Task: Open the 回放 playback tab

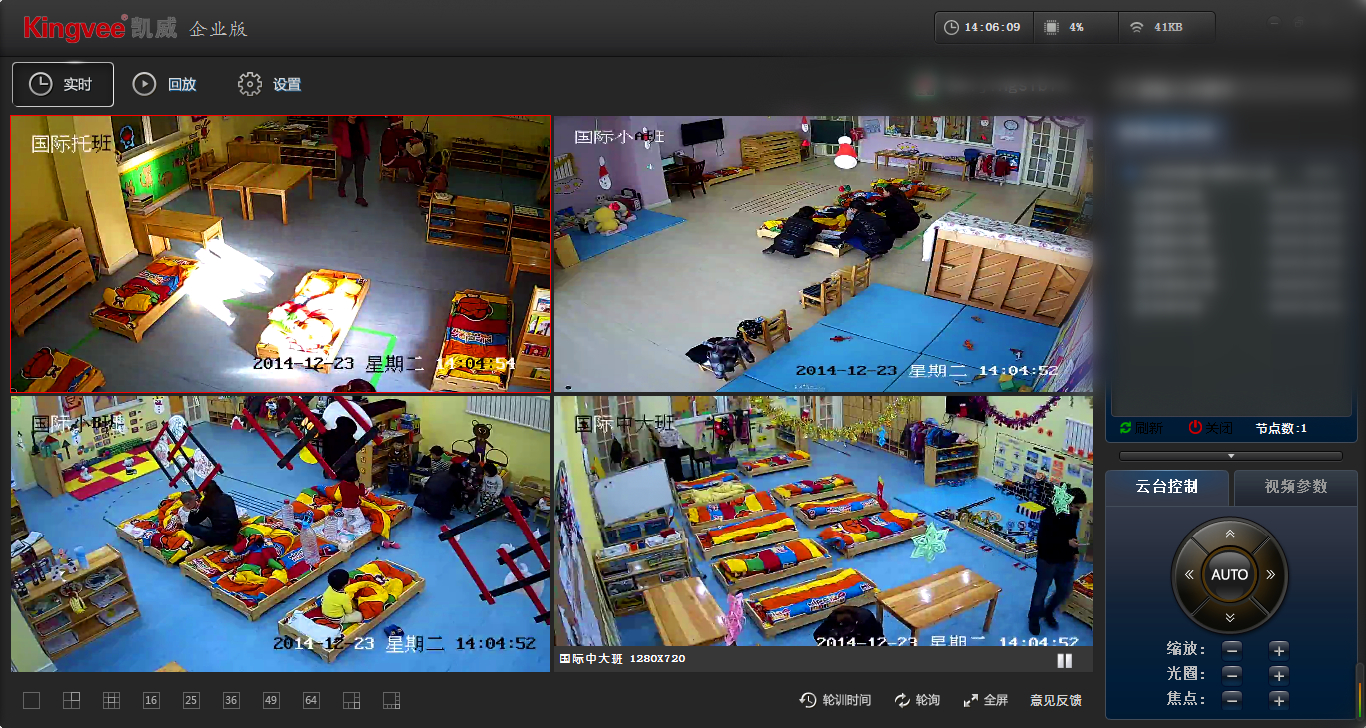Action: (x=165, y=84)
